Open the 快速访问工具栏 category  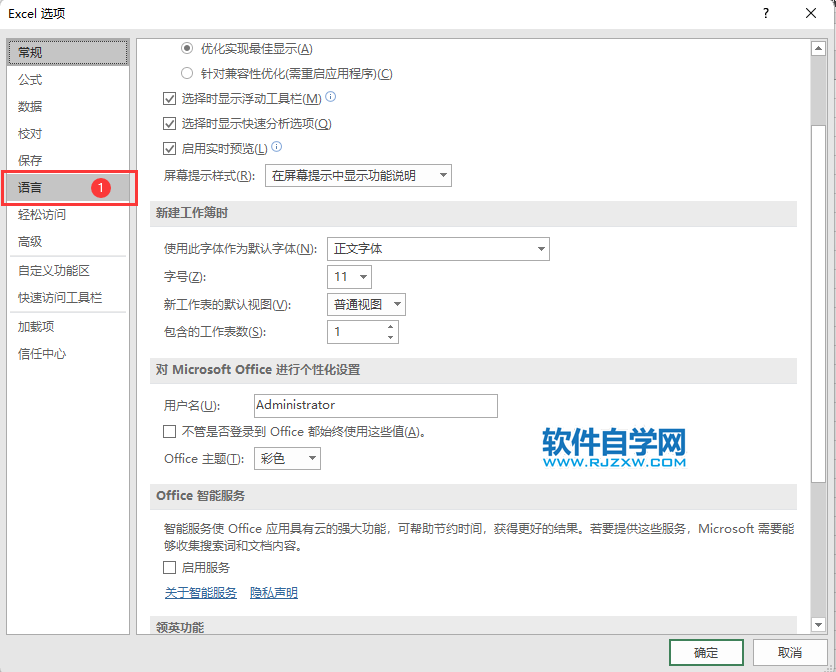click(x=68, y=298)
